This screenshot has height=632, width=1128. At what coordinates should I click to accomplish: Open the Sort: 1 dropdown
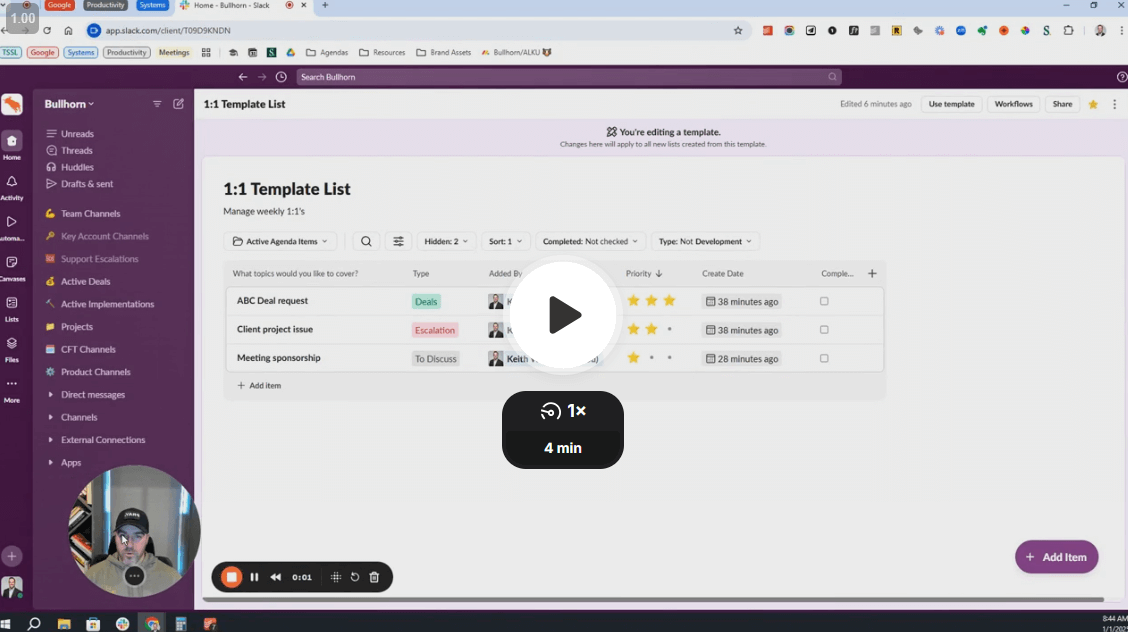click(x=505, y=242)
